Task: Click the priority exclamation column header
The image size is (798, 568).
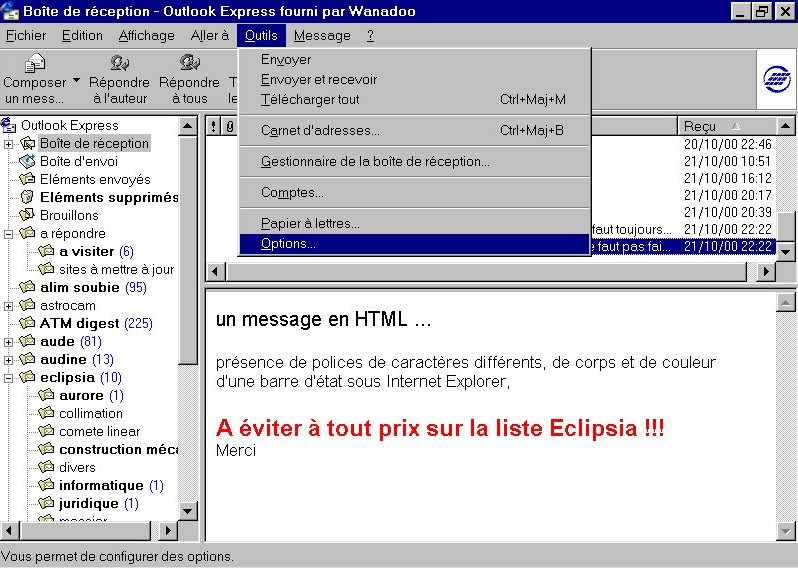Action: [214, 126]
